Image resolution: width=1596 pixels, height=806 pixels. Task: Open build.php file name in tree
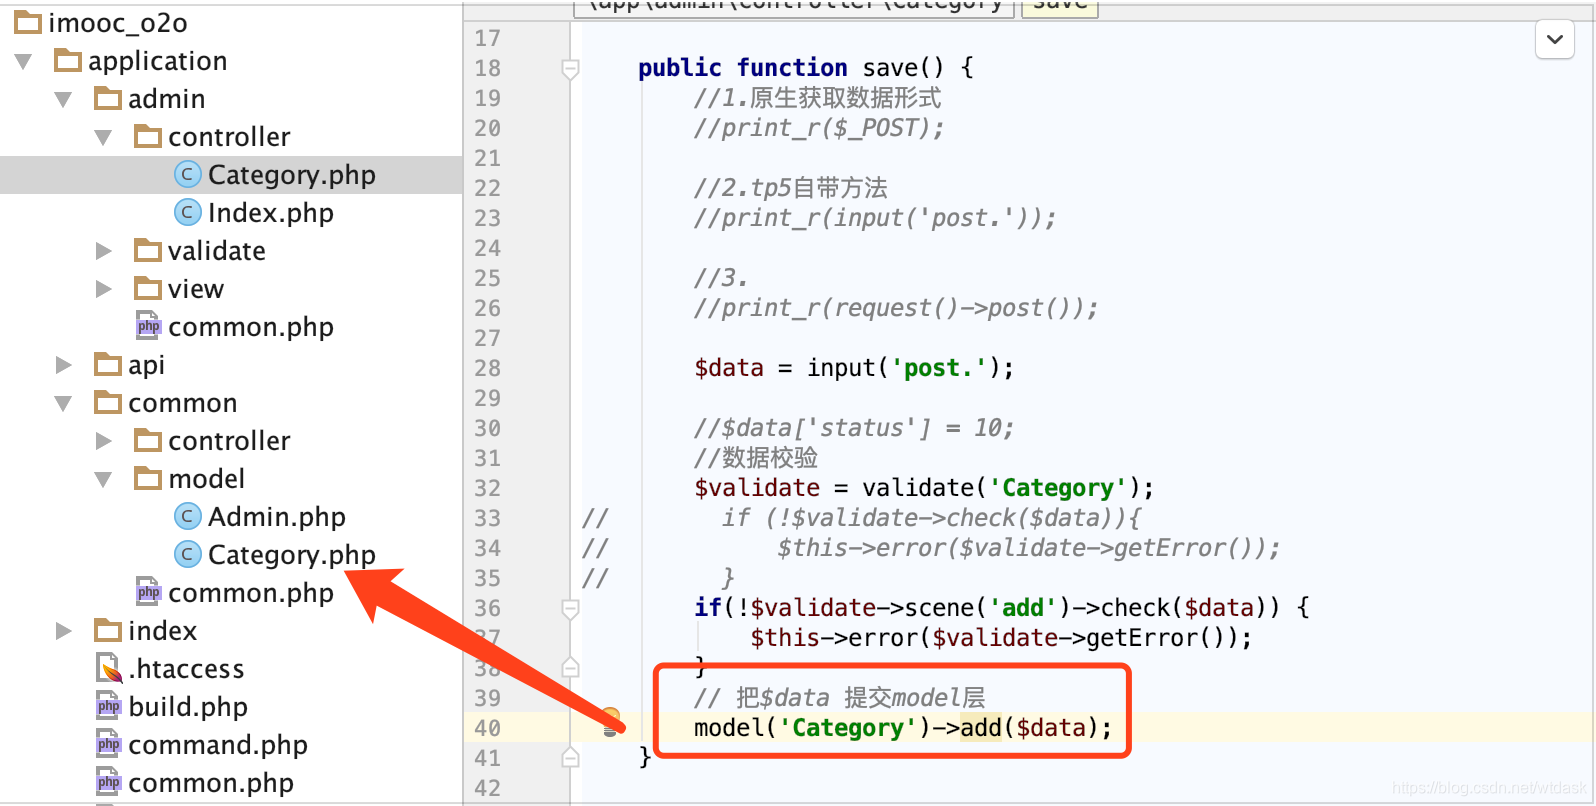click(x=187, y=706)
